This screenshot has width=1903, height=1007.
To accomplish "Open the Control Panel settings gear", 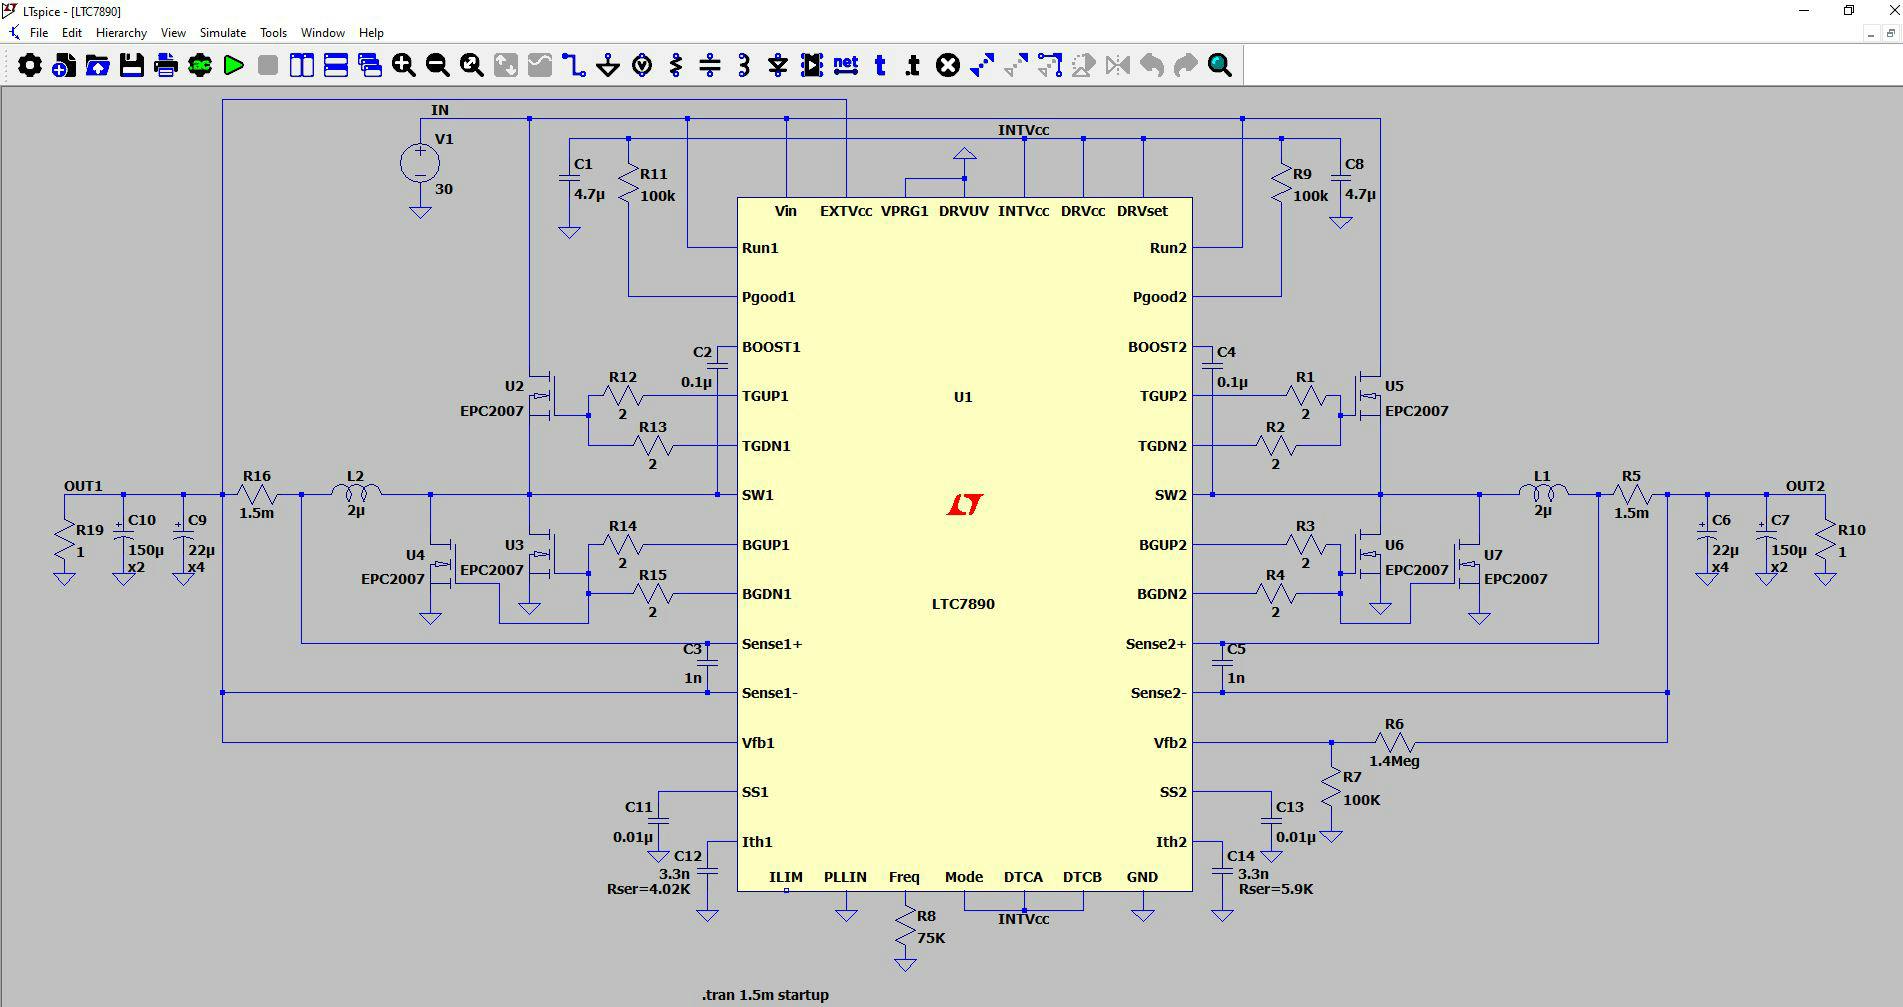I will tap(30, 65).
